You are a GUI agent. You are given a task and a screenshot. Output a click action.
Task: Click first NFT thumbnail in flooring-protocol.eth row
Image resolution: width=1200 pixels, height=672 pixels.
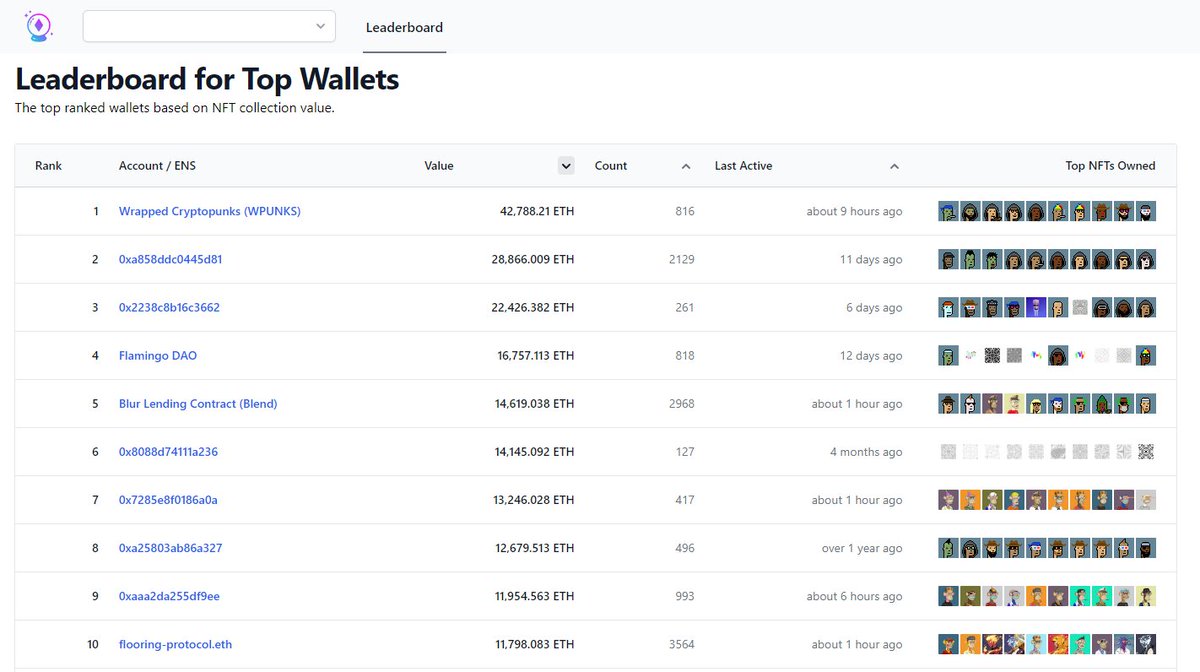tap(948, 644)
